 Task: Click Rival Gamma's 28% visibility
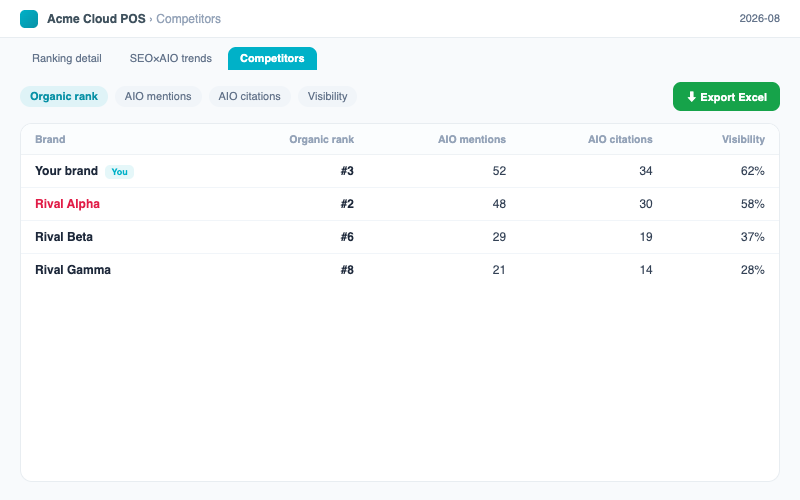[x=753, y=270]
